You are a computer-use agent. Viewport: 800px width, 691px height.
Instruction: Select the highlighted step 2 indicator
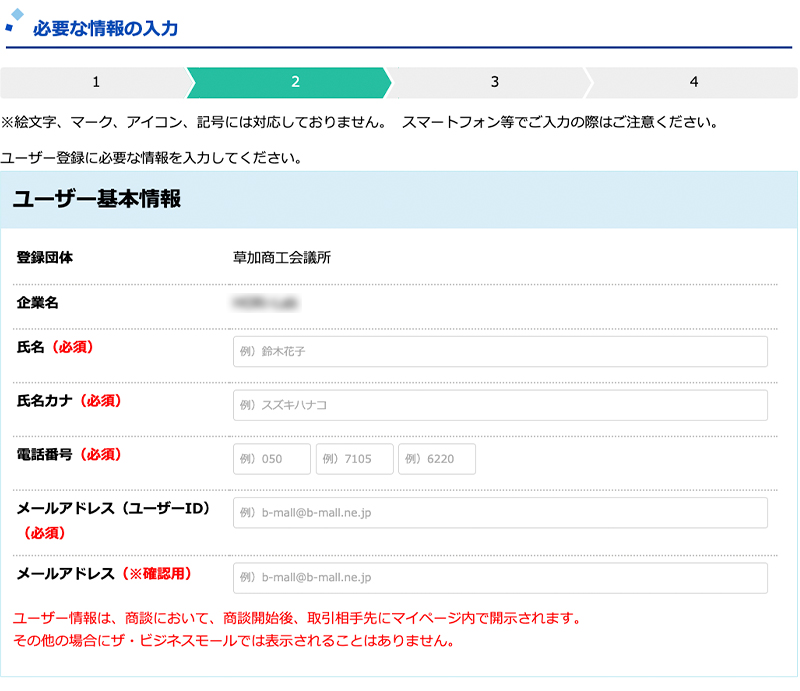point(295,82)
